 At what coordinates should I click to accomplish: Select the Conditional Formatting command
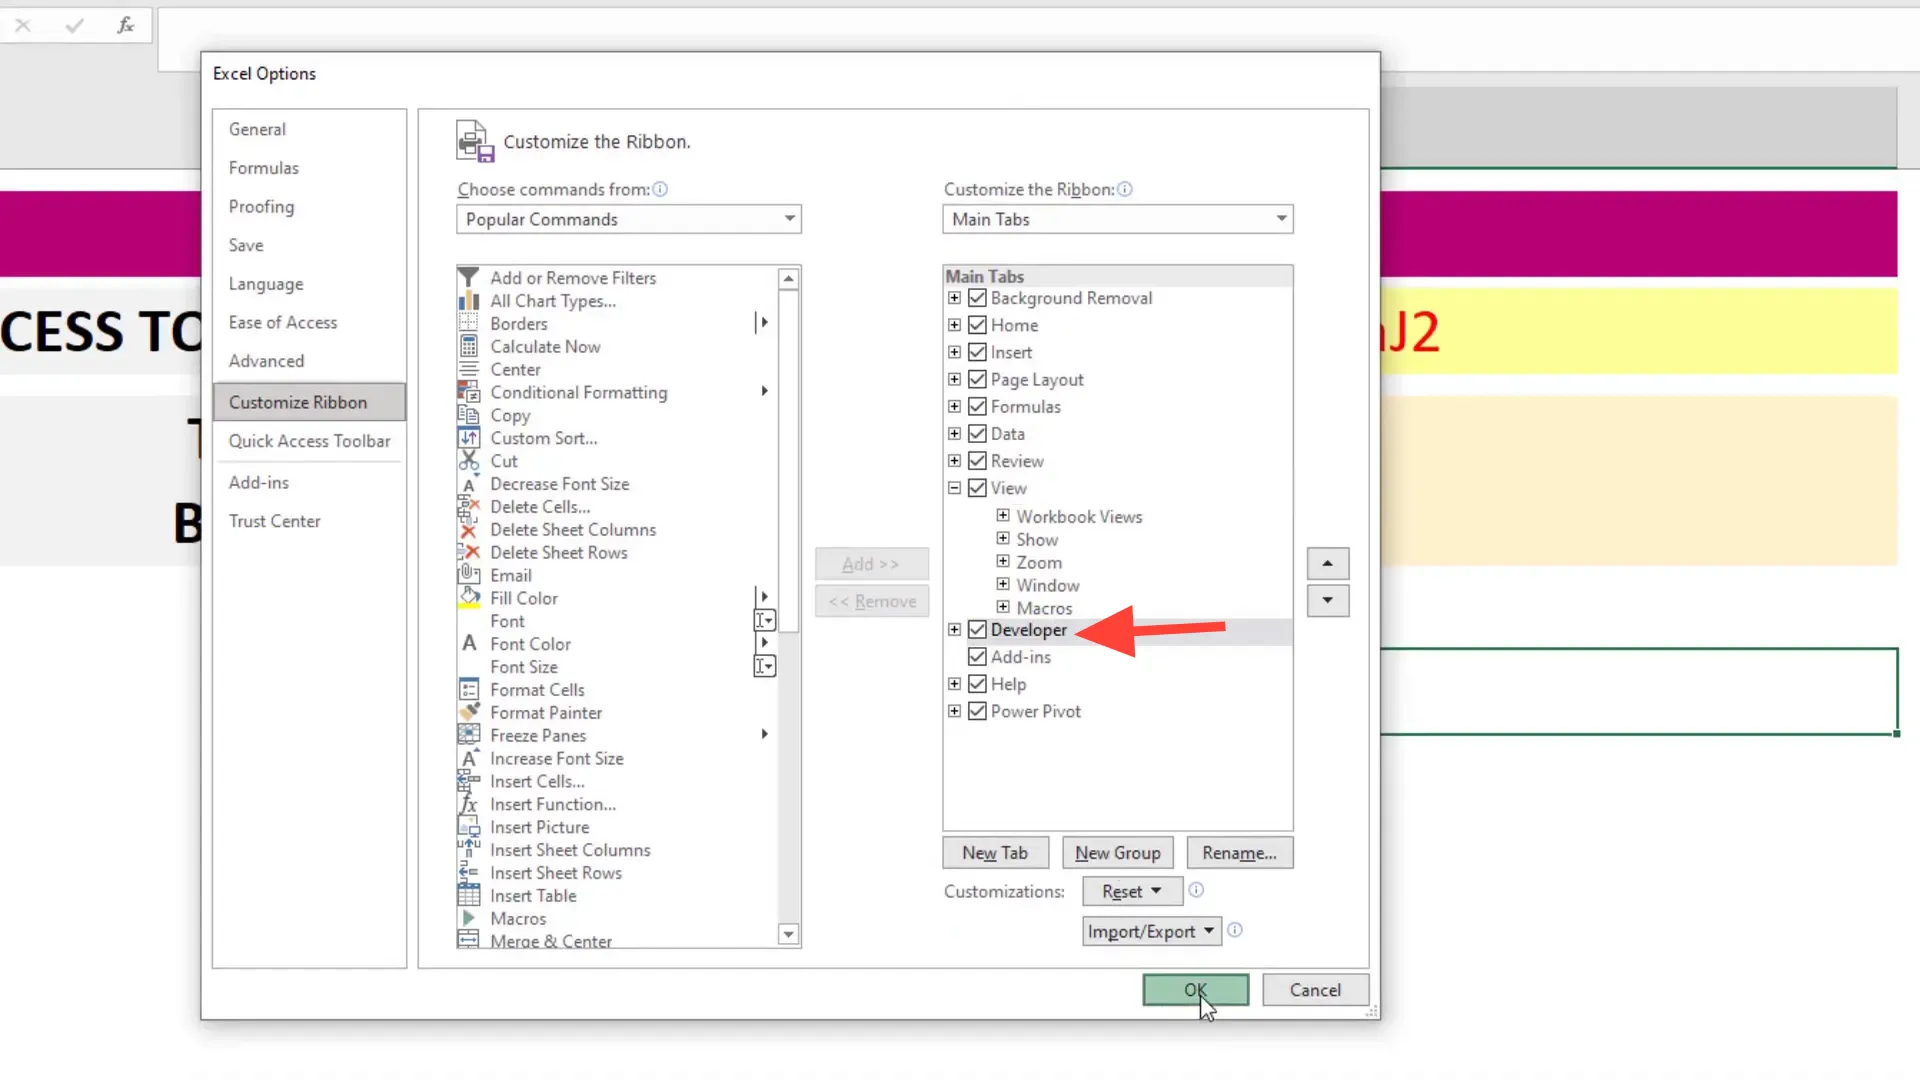(x=578, y=392)
